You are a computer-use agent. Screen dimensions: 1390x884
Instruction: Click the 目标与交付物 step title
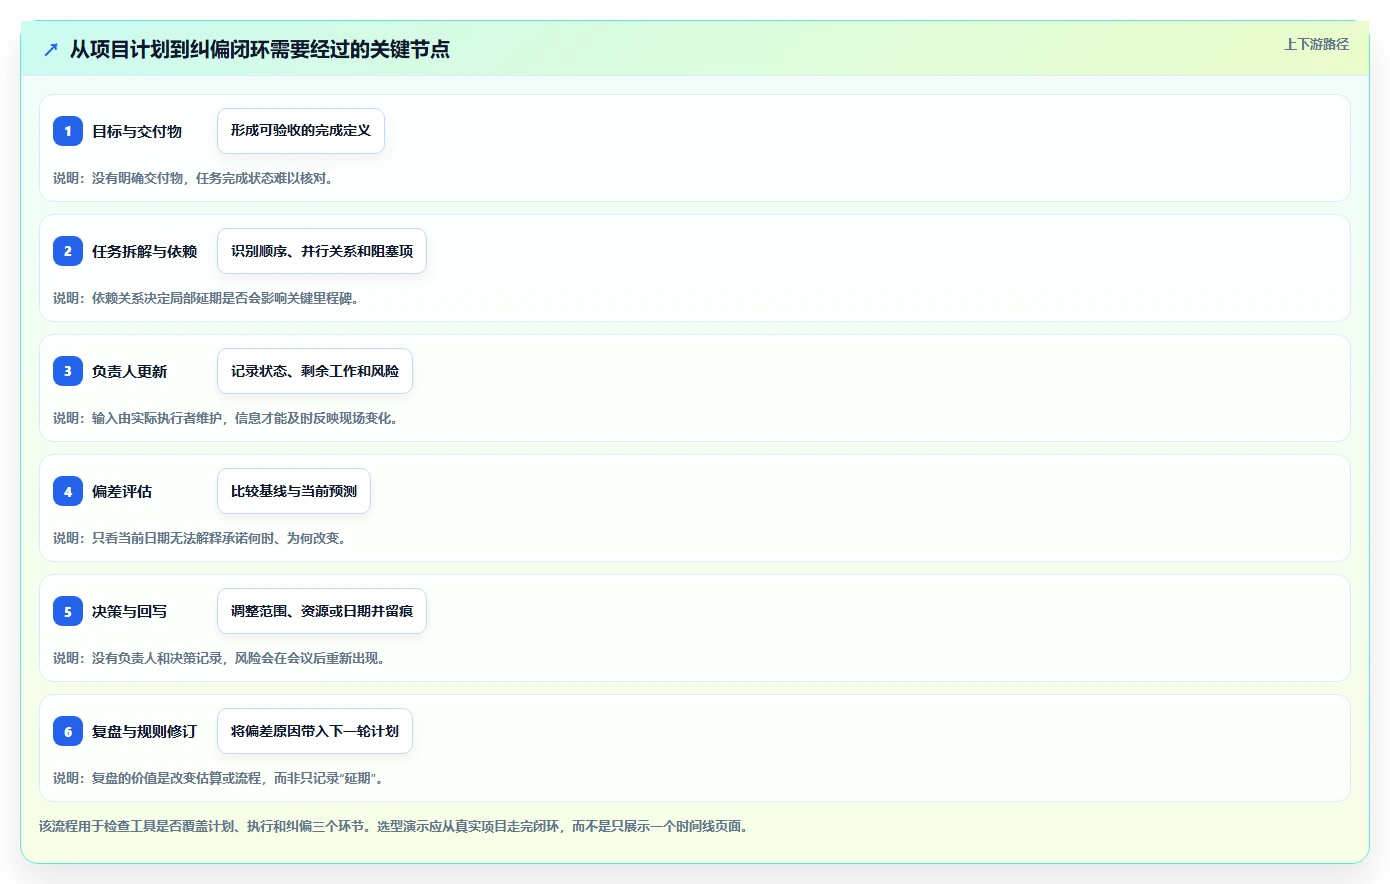coord(137,131)
